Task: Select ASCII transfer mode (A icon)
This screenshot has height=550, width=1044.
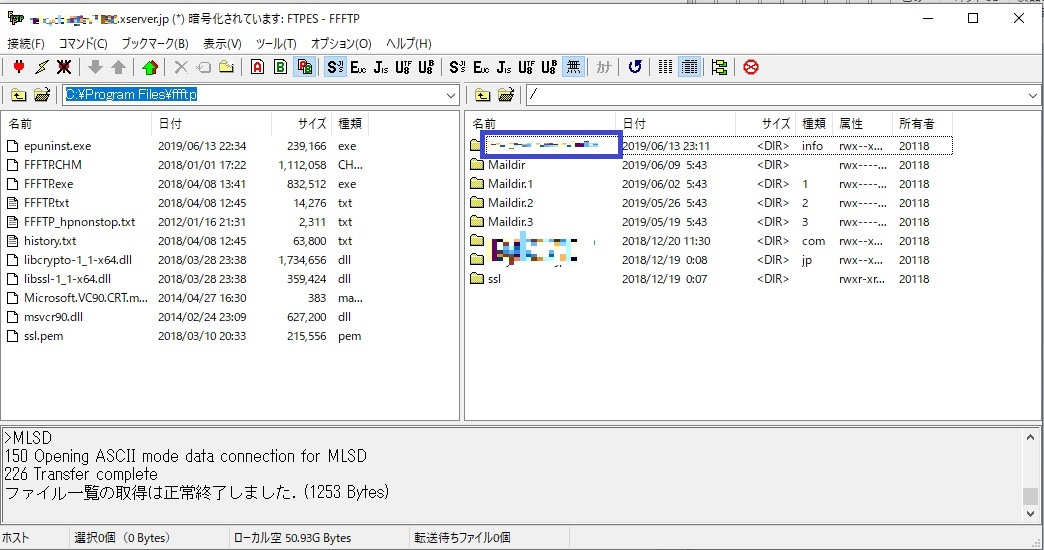Action: coord(258,67)
